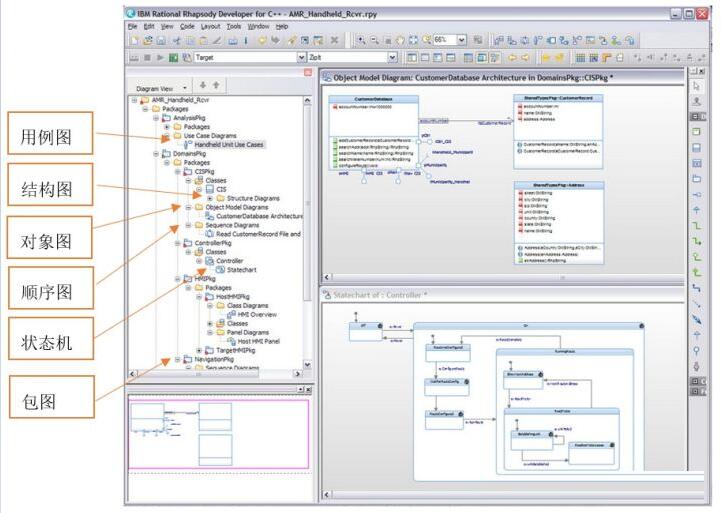Open the Window menu

pos(258,26)
